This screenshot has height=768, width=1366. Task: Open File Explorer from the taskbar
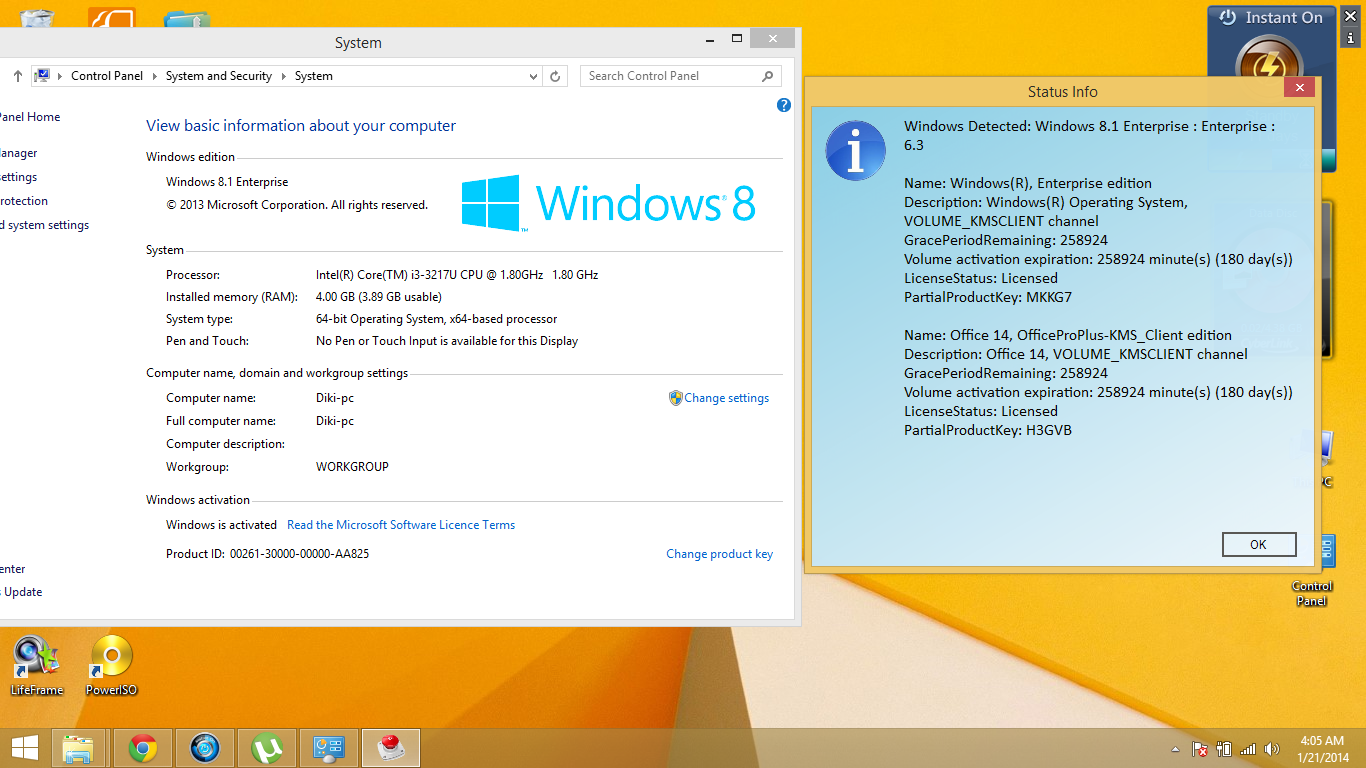(x=78, y=748)
